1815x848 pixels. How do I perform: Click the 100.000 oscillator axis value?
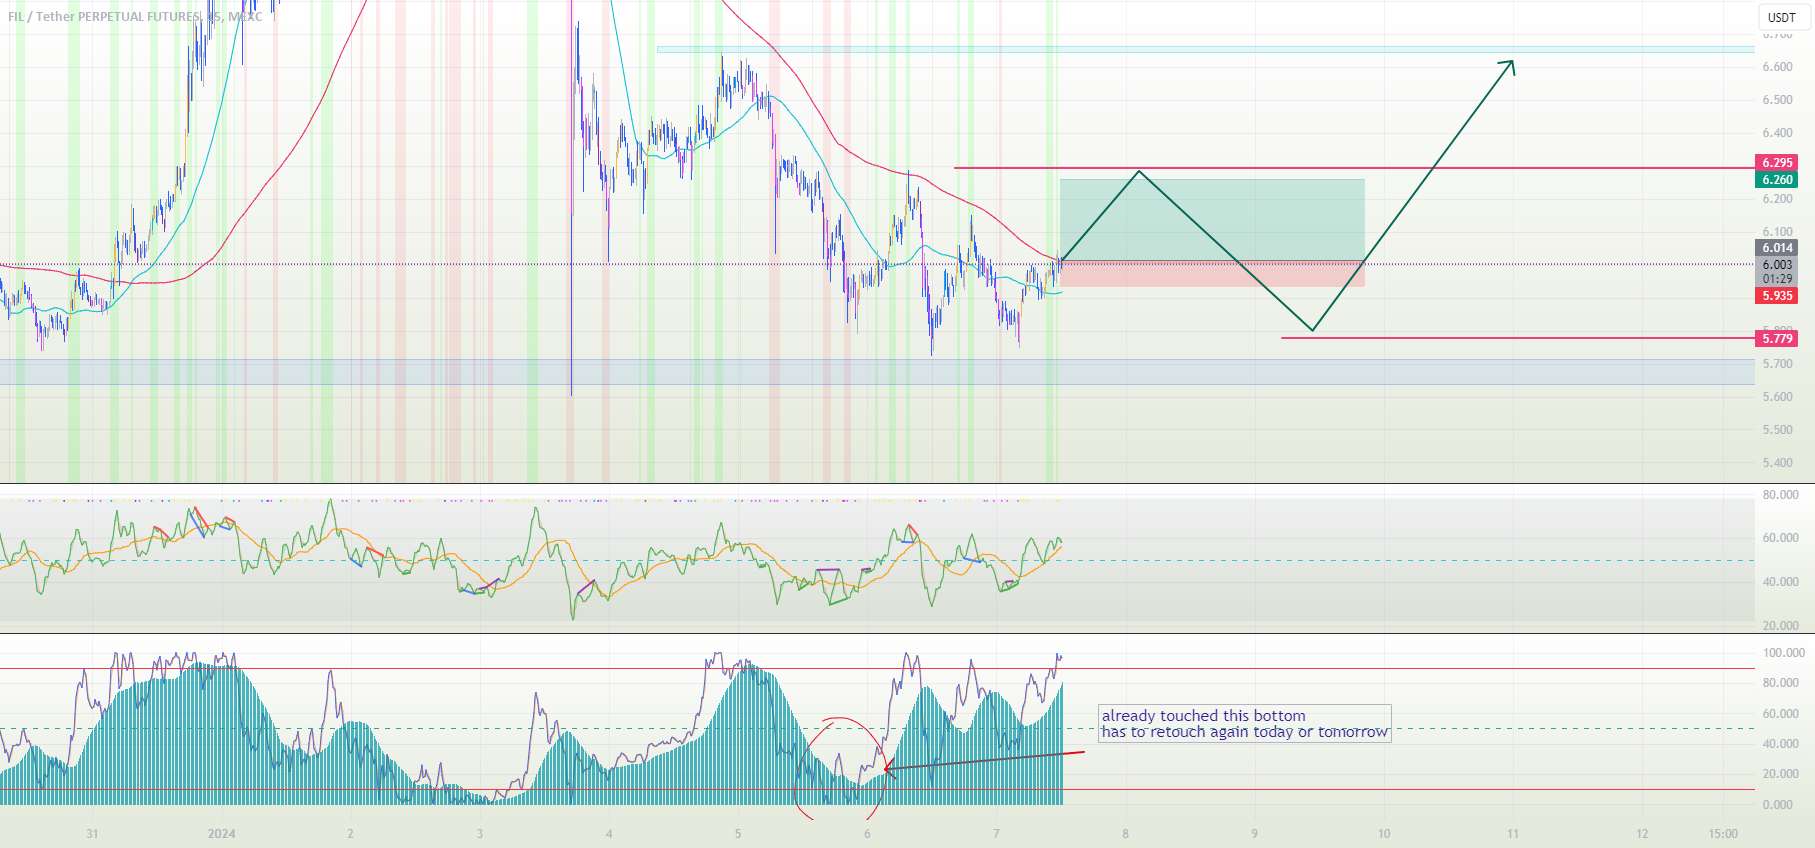[1783, 653]
